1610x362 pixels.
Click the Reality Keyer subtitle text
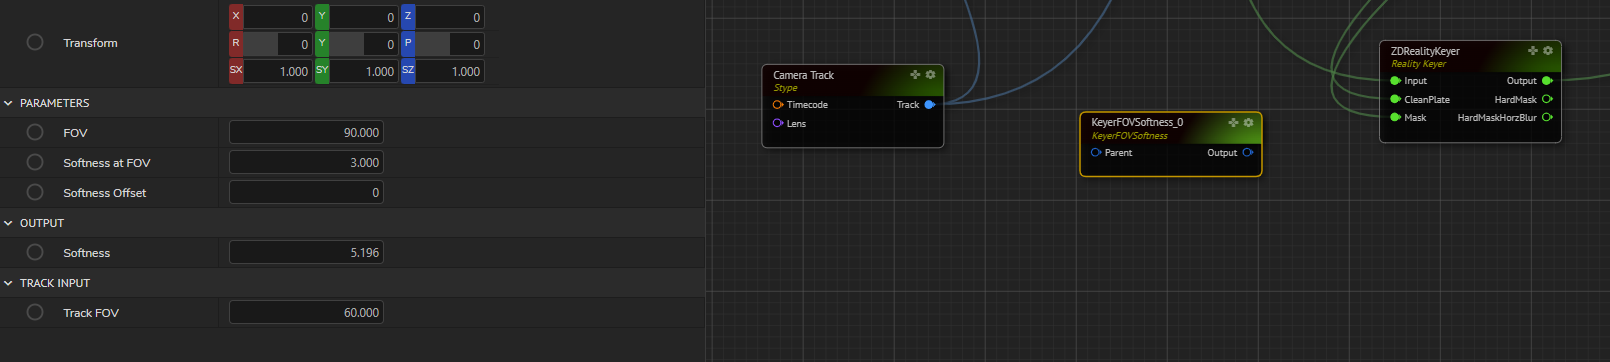point(1418,64)
